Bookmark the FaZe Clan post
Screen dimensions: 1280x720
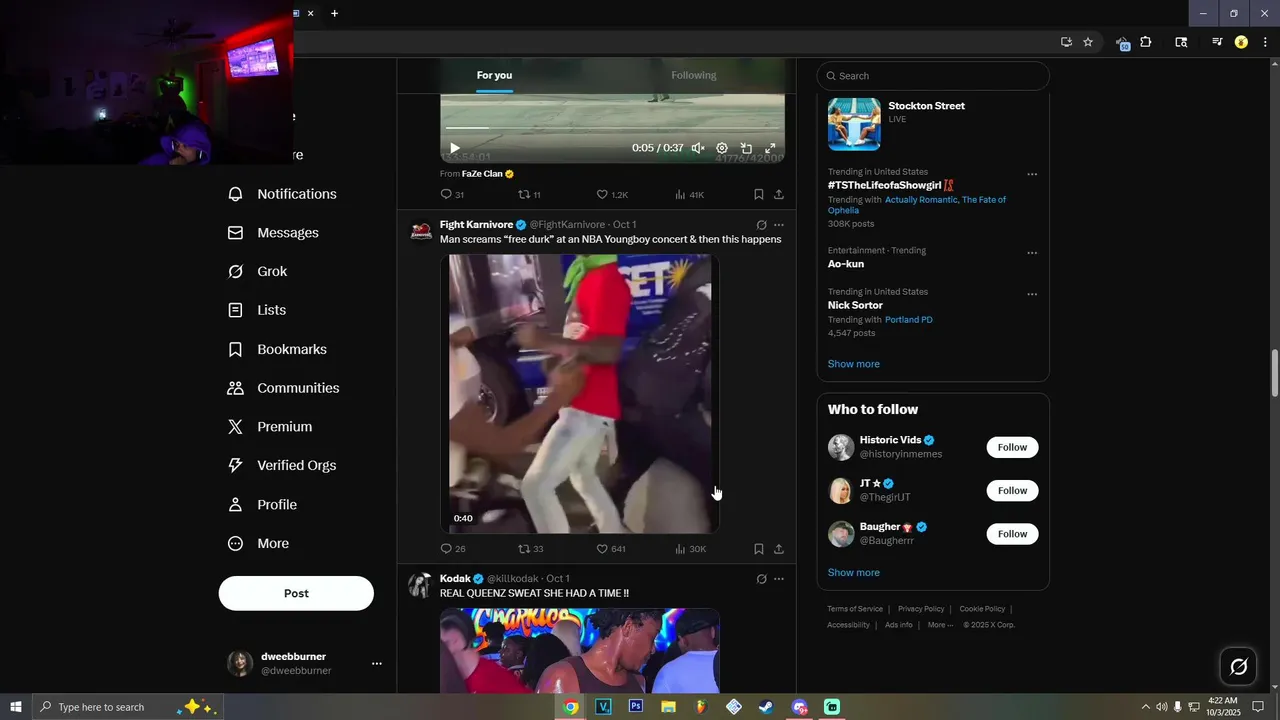pyautogui.click(x=759, y=195)
